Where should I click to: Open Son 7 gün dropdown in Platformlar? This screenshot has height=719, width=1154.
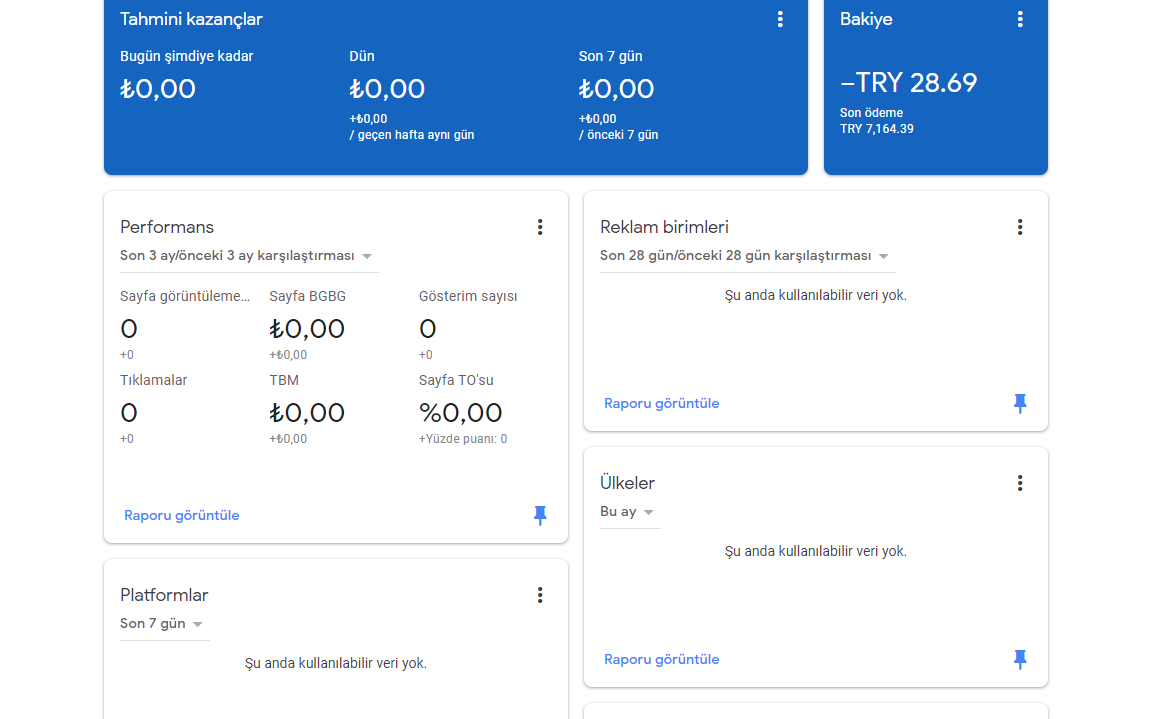[164, 624]
